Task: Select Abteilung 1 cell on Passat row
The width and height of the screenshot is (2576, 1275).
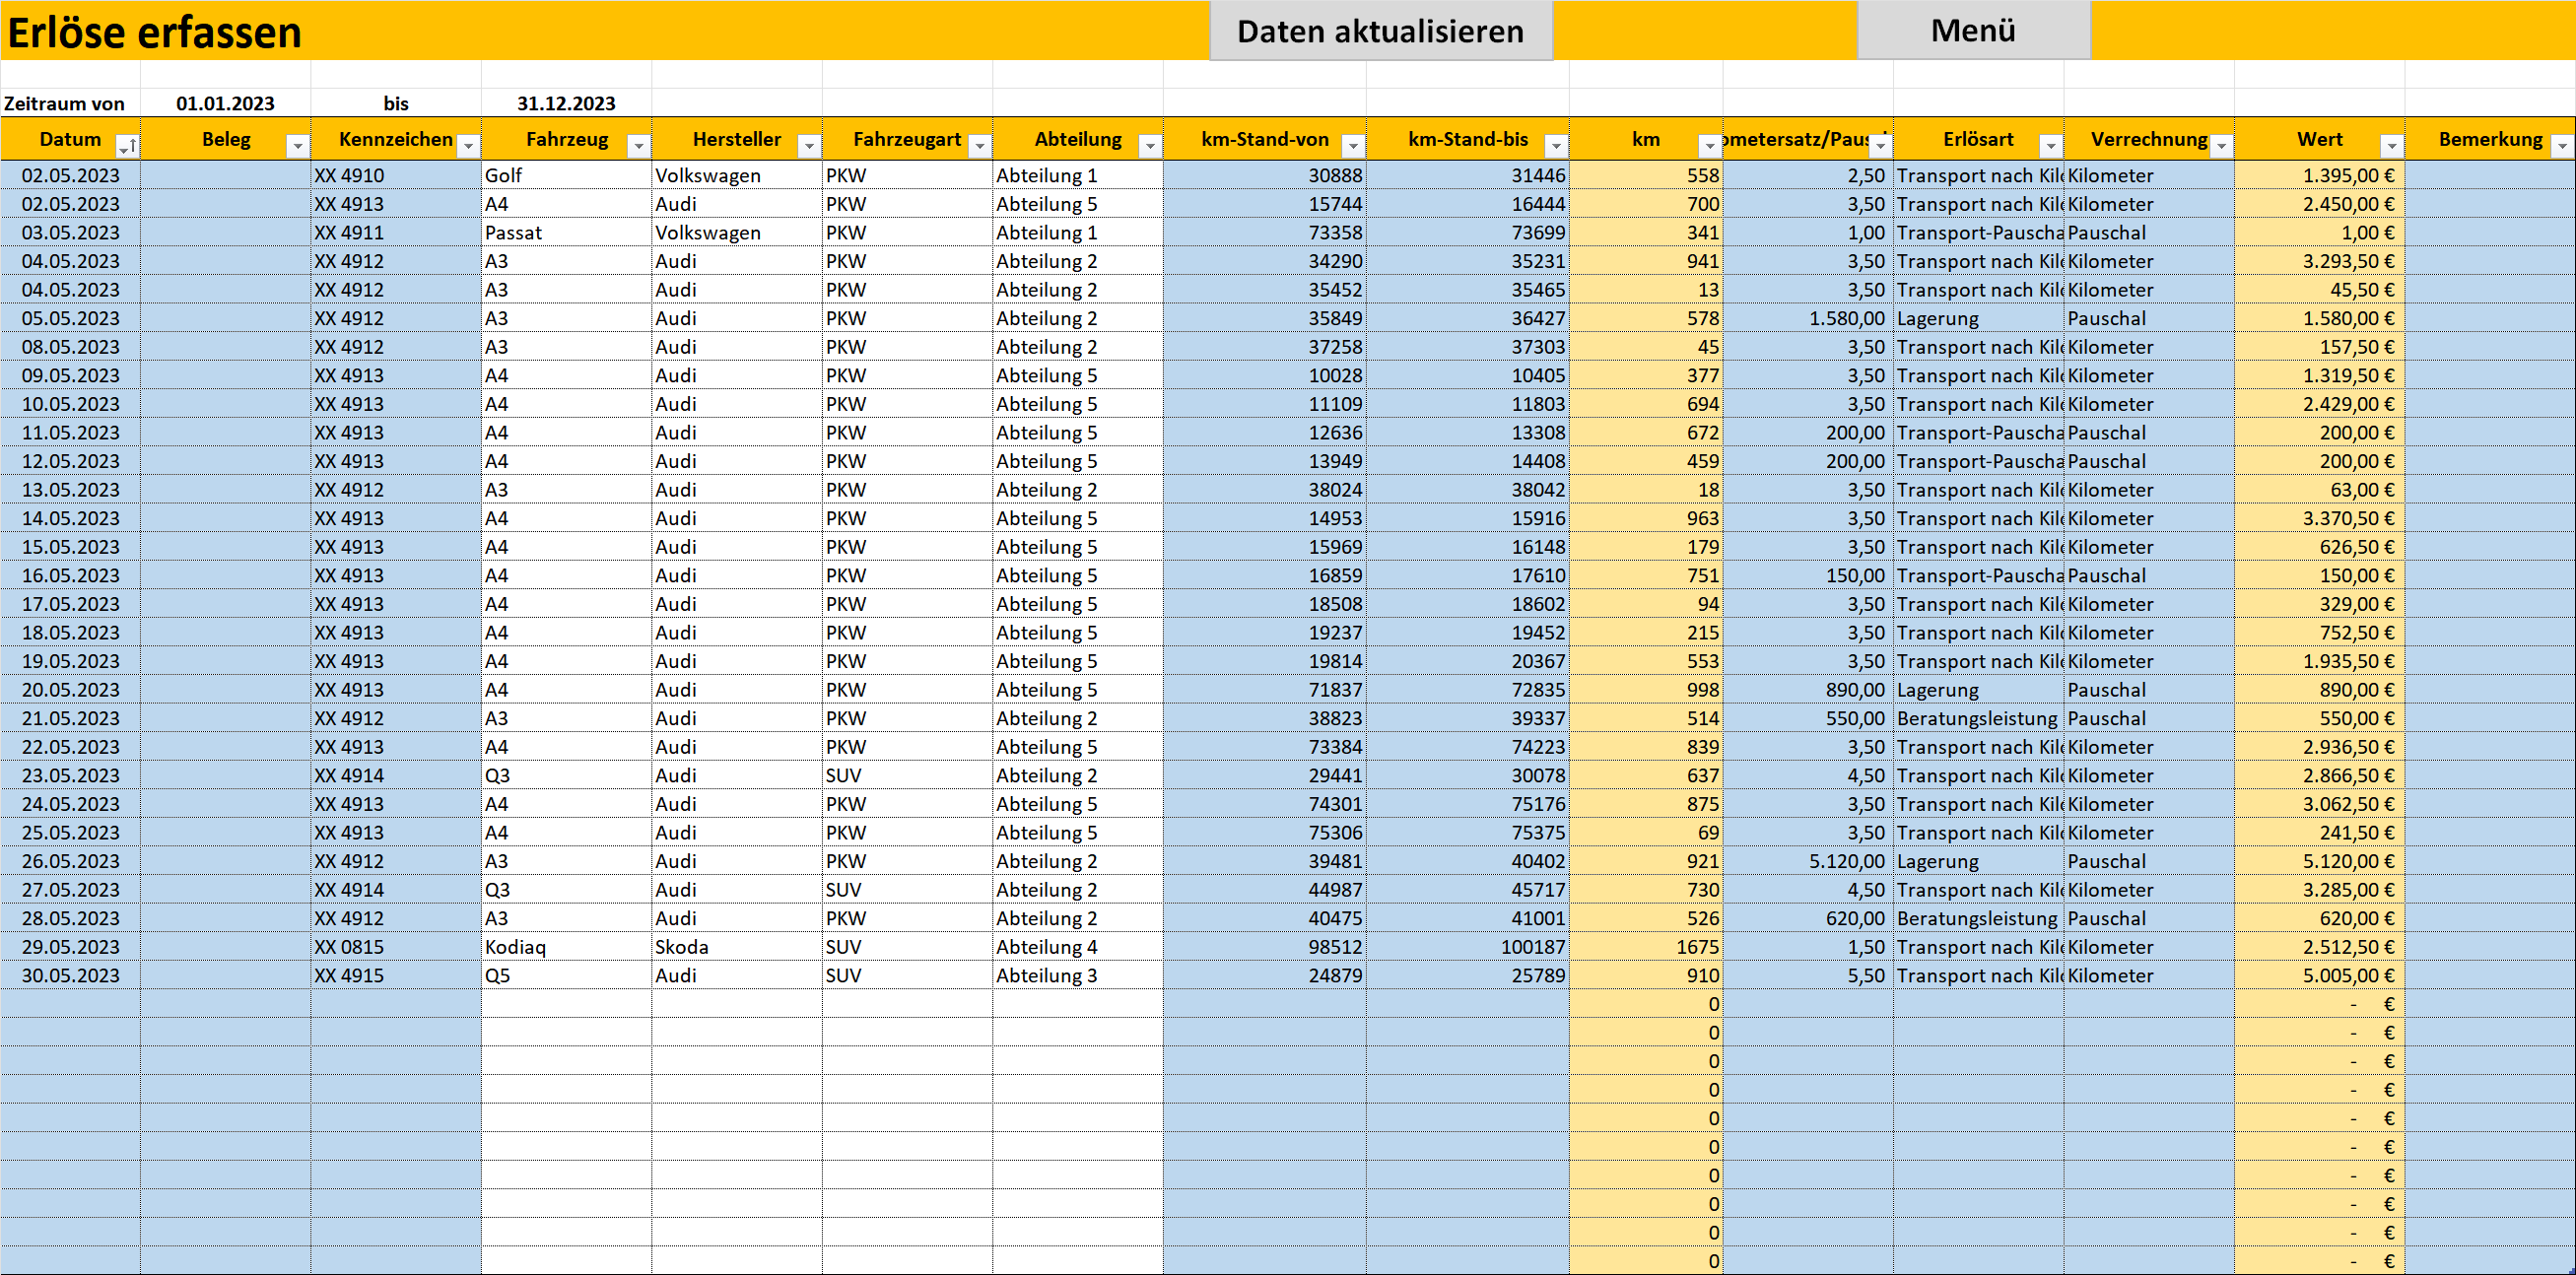Action: (x=1078, y=232)
